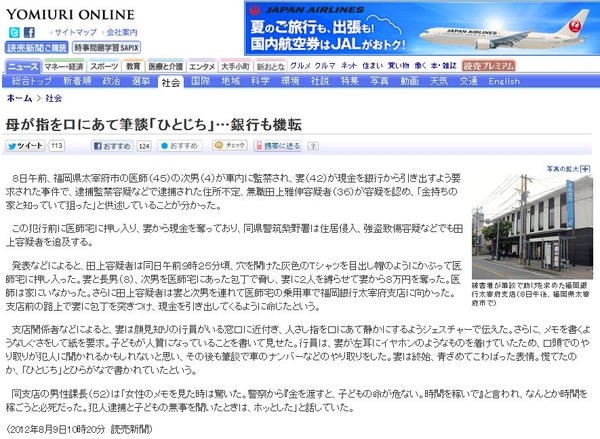Screen dimensions: 600x439
Task: Select the 大手小町 tab
Action: tap(235, 67)
